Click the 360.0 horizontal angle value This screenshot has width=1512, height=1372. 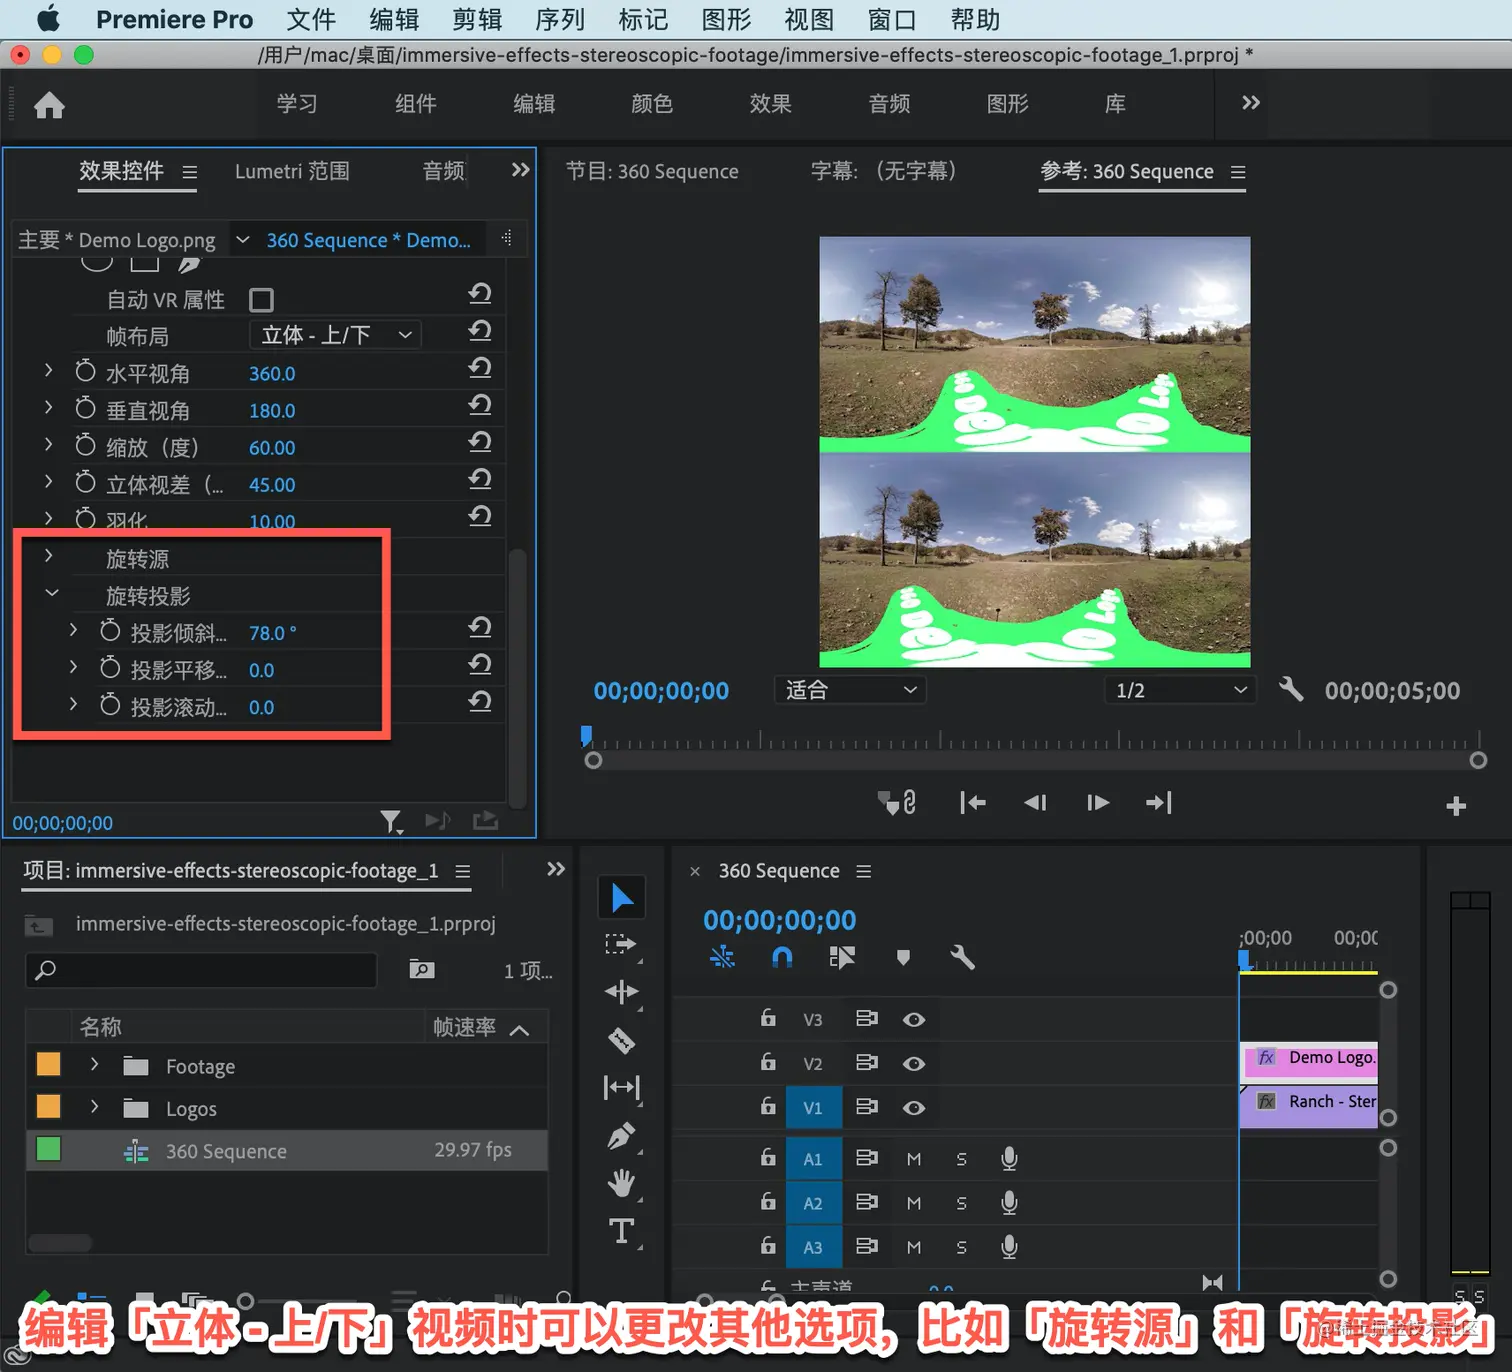click(x=272, y=373)
